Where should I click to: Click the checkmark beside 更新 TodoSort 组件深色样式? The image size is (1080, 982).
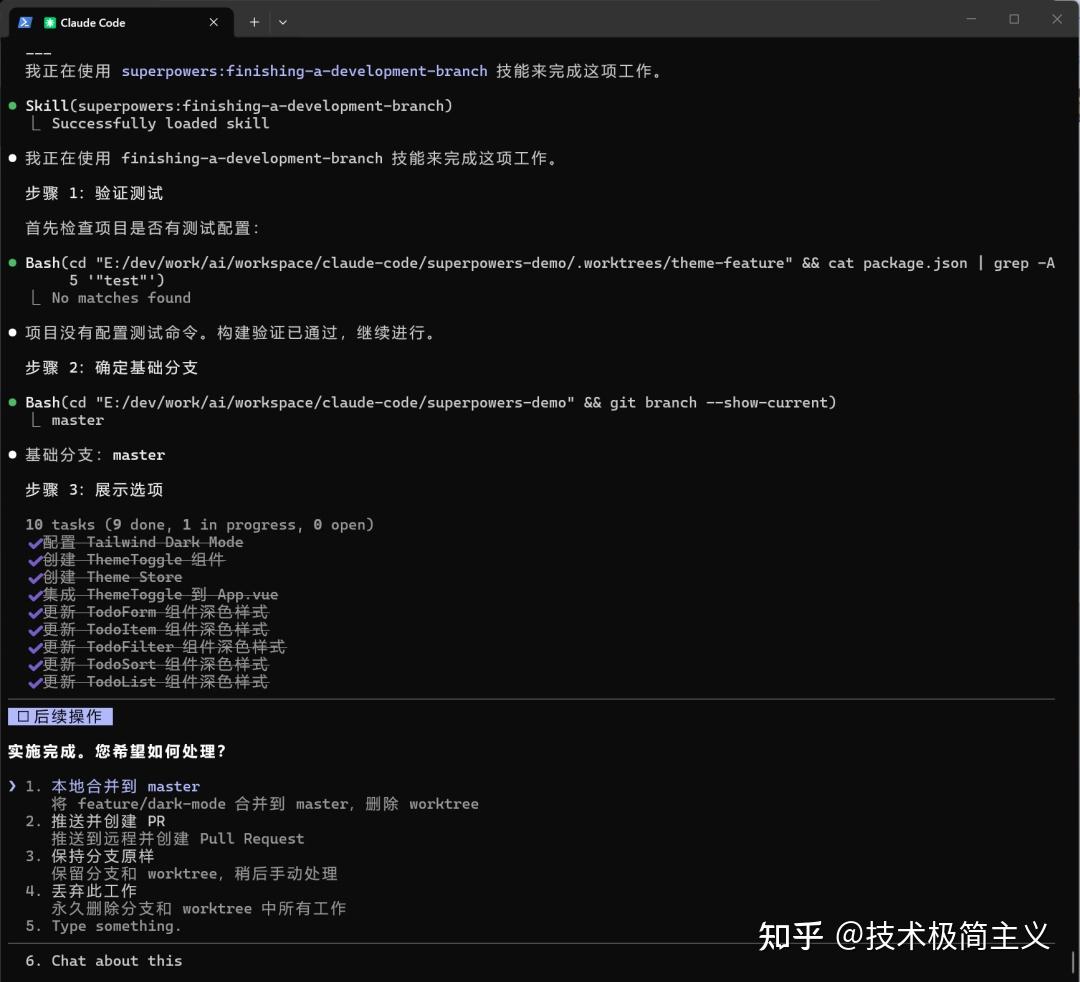pyautogui.click(x=34, y=665)
